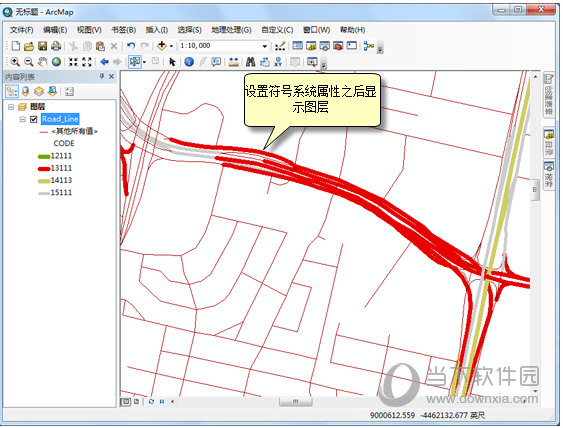Viewport: 563px width, 428px height.
Task: Click the red 13111 symbol swatch
Action: pyautogui.click(x=44, y=168)
